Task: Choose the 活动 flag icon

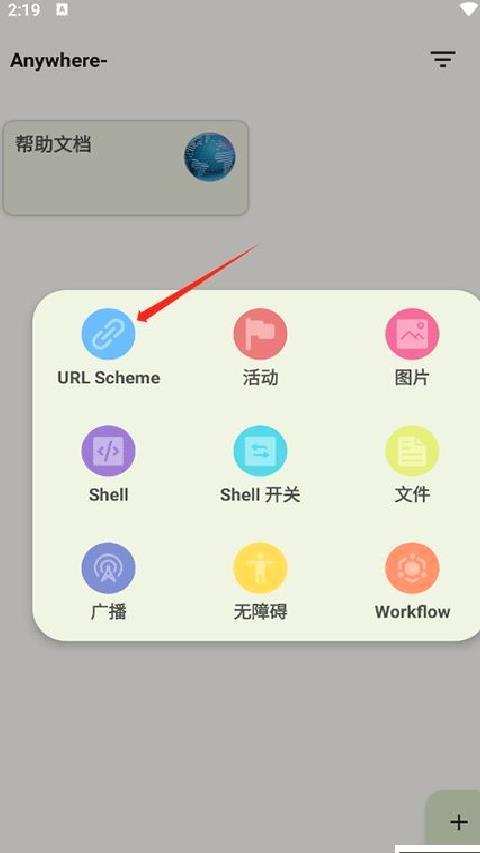Action: point(260,333)
